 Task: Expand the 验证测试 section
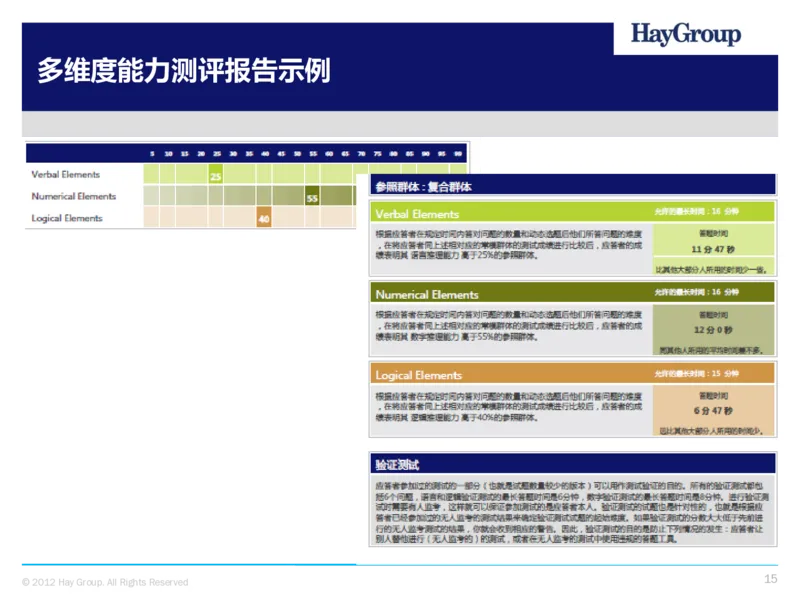click(398, 466)
